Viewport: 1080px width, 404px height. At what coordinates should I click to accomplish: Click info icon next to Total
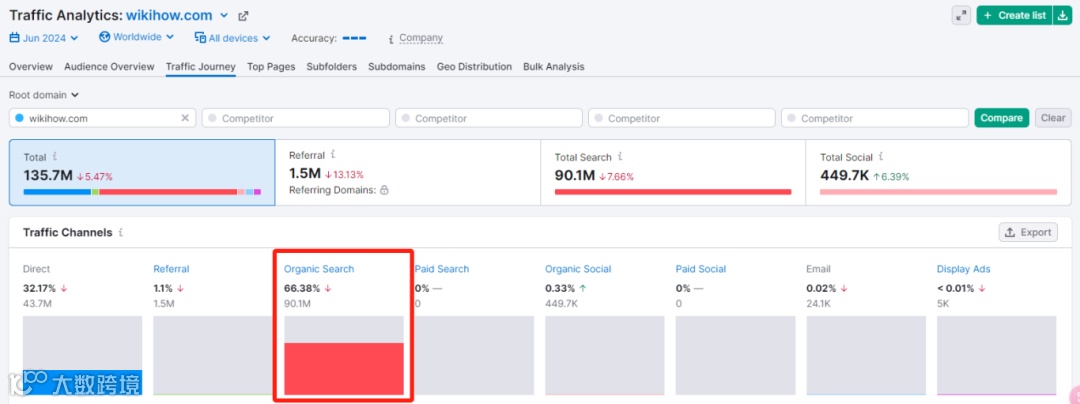click(55, 157)
